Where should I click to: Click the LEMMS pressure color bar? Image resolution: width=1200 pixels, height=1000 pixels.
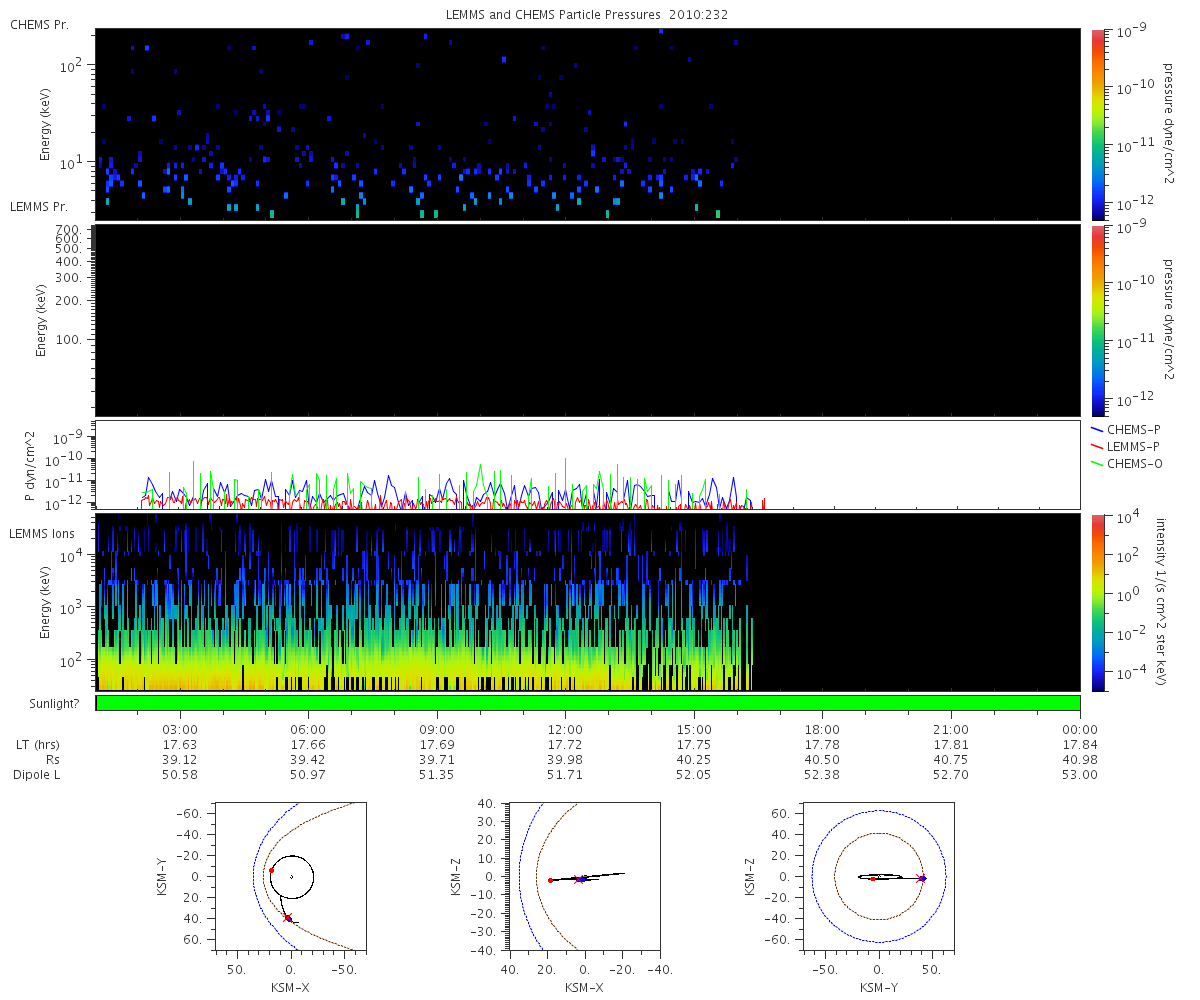[x=1097, y=320]
